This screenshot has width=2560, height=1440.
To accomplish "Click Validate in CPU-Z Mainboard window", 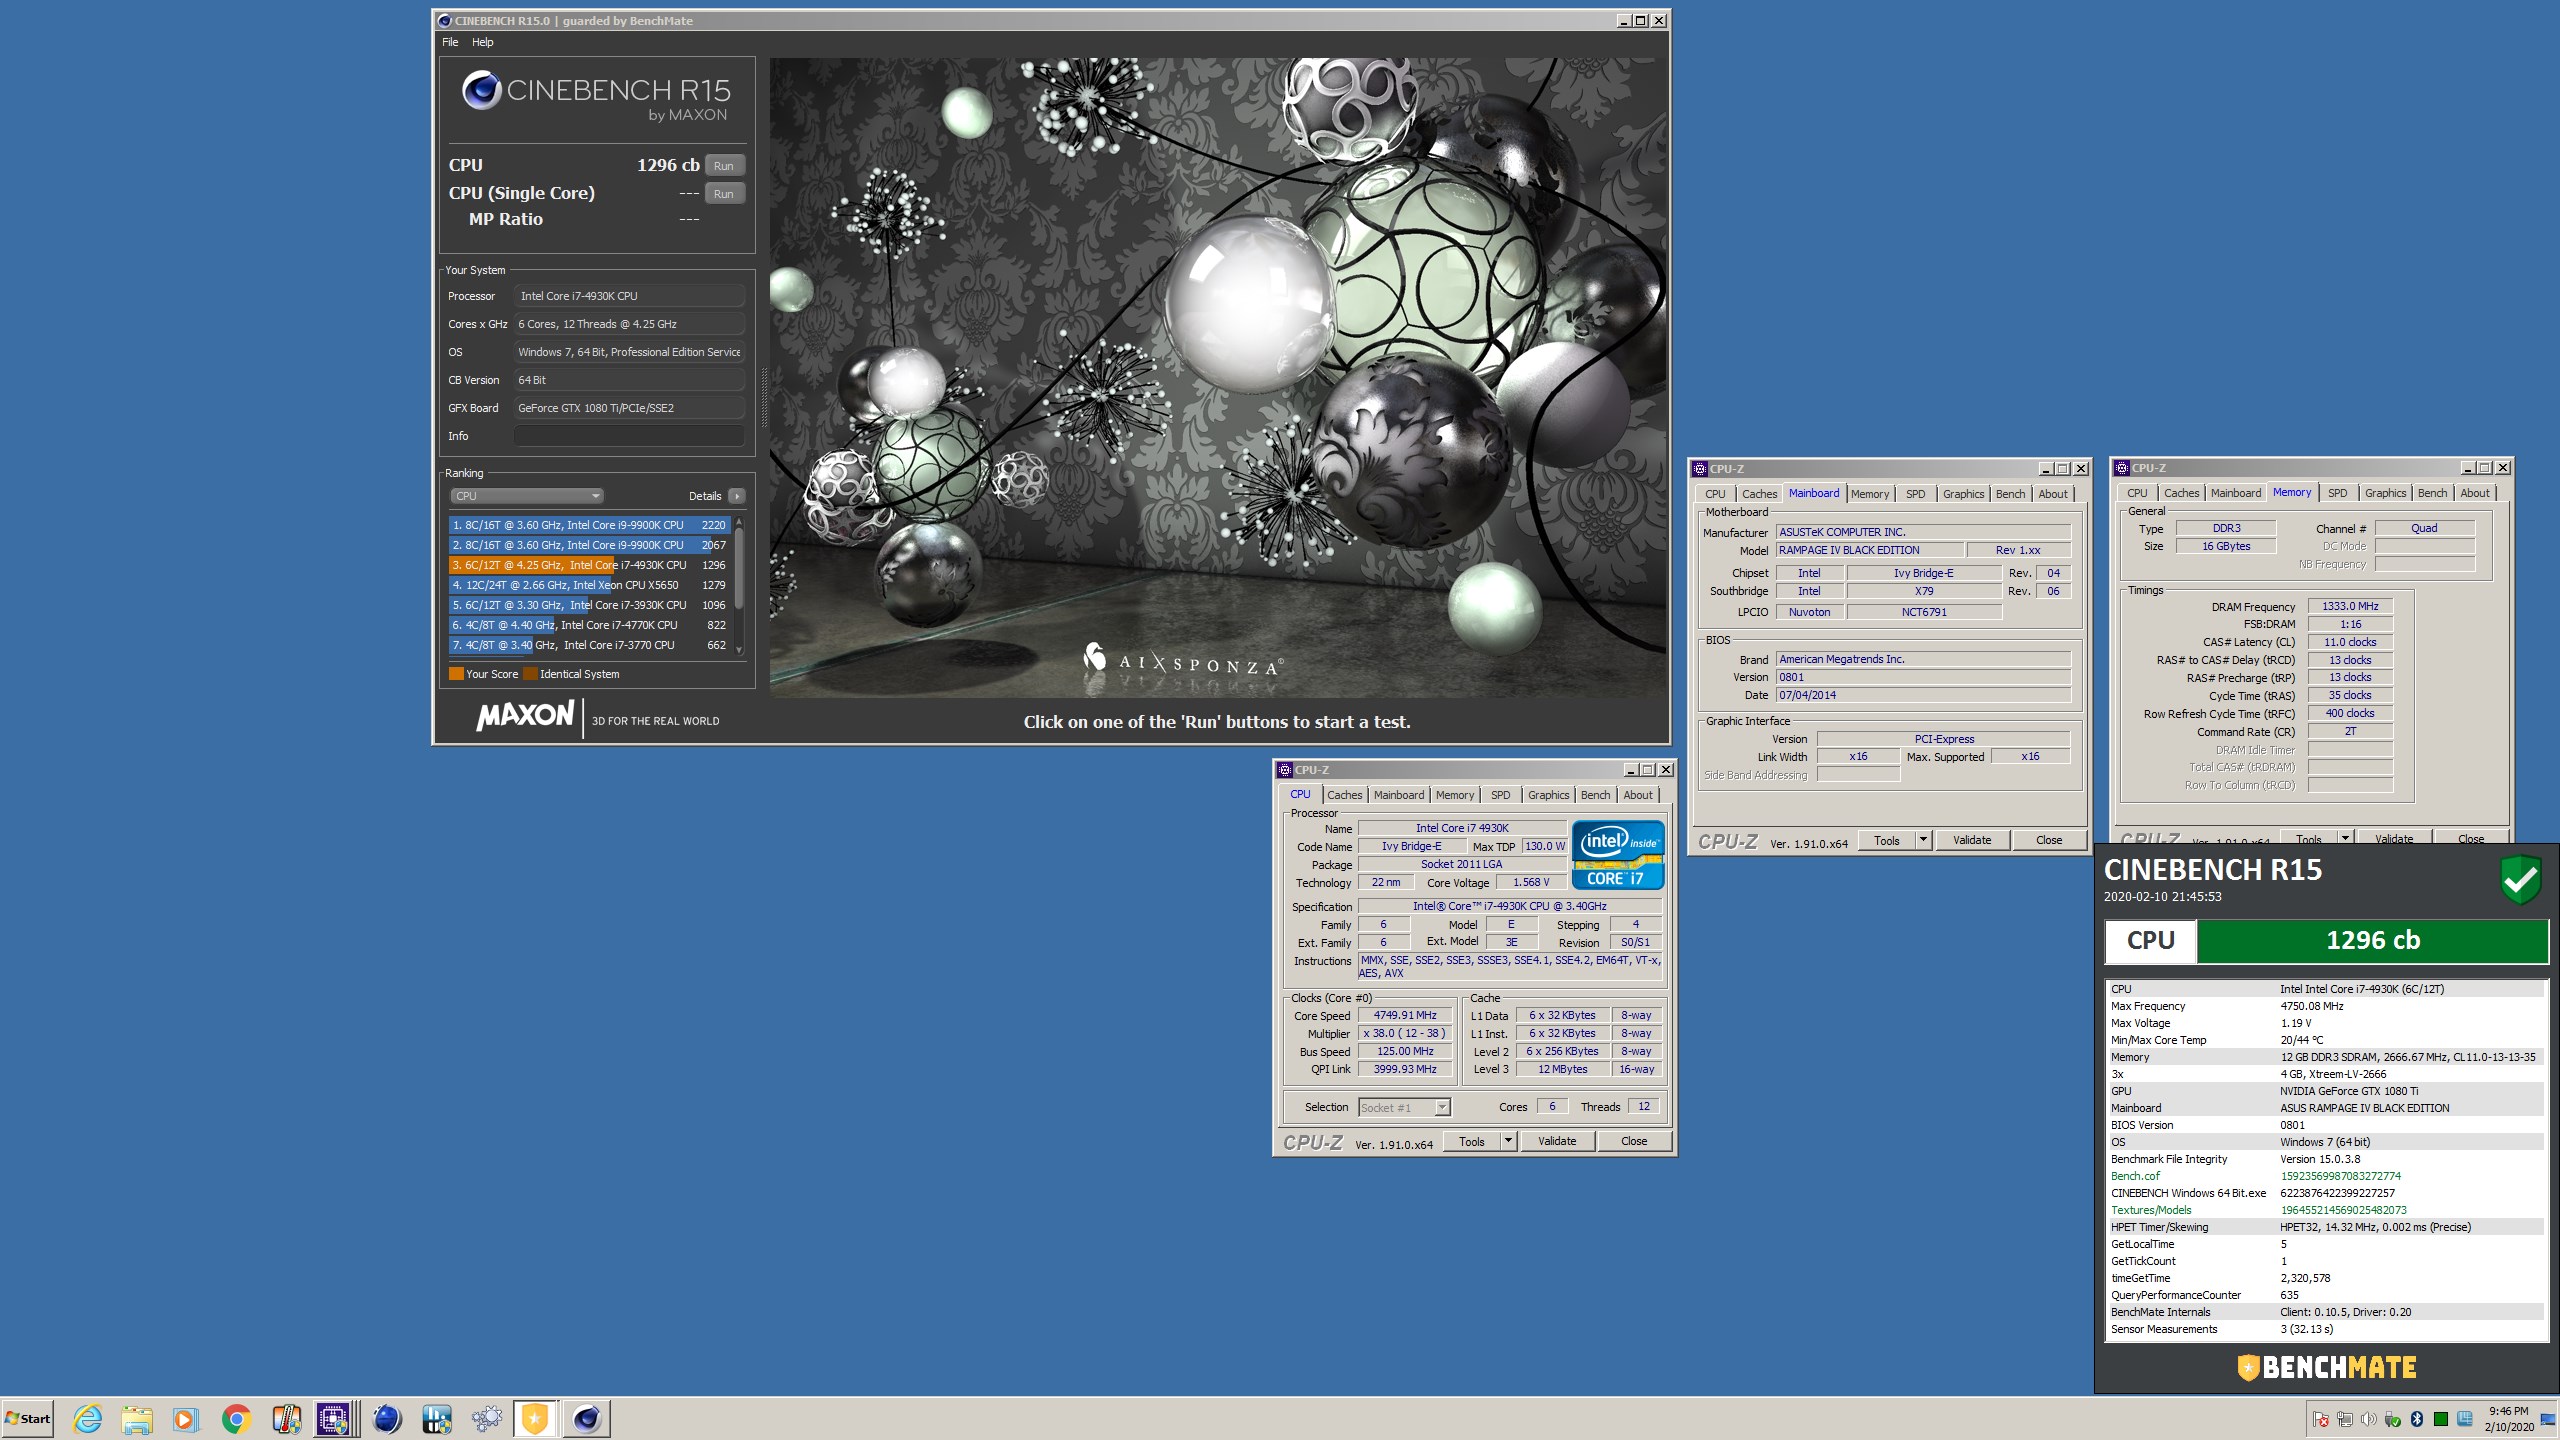I will pyautogui.click(x=1972, y=840).
